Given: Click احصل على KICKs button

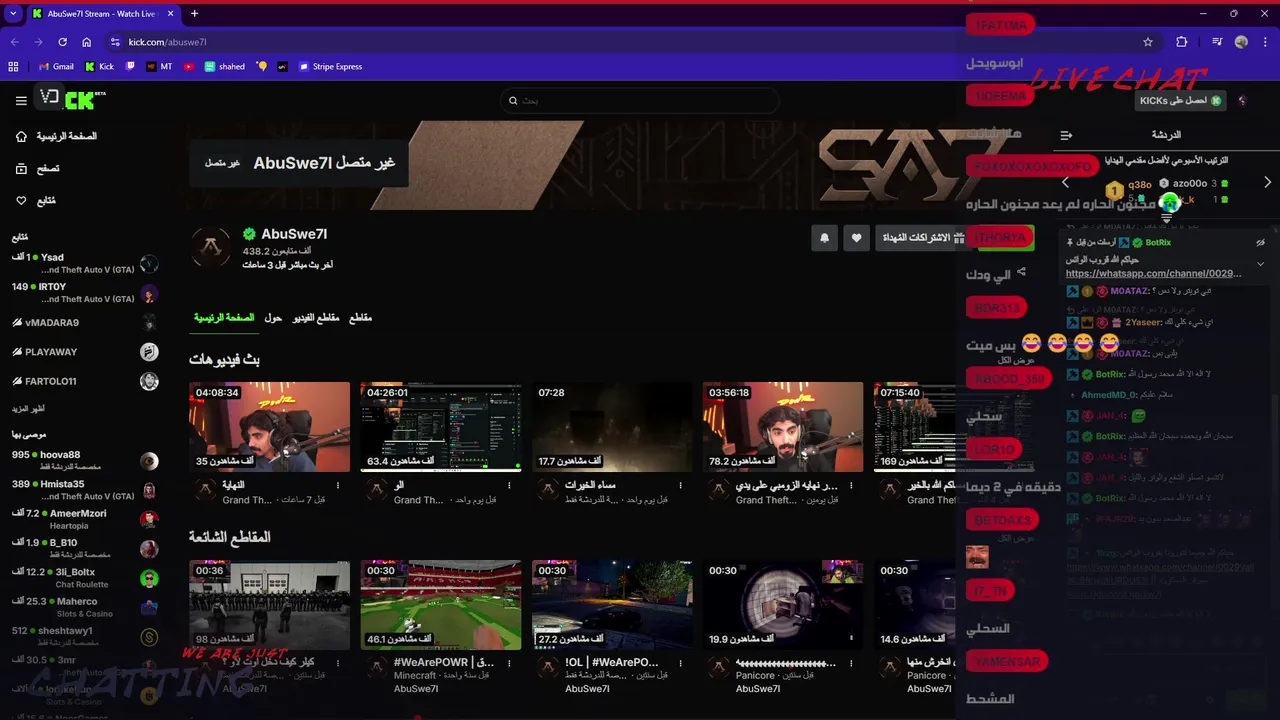Looking at the screenshot, I should [1180, 101].
